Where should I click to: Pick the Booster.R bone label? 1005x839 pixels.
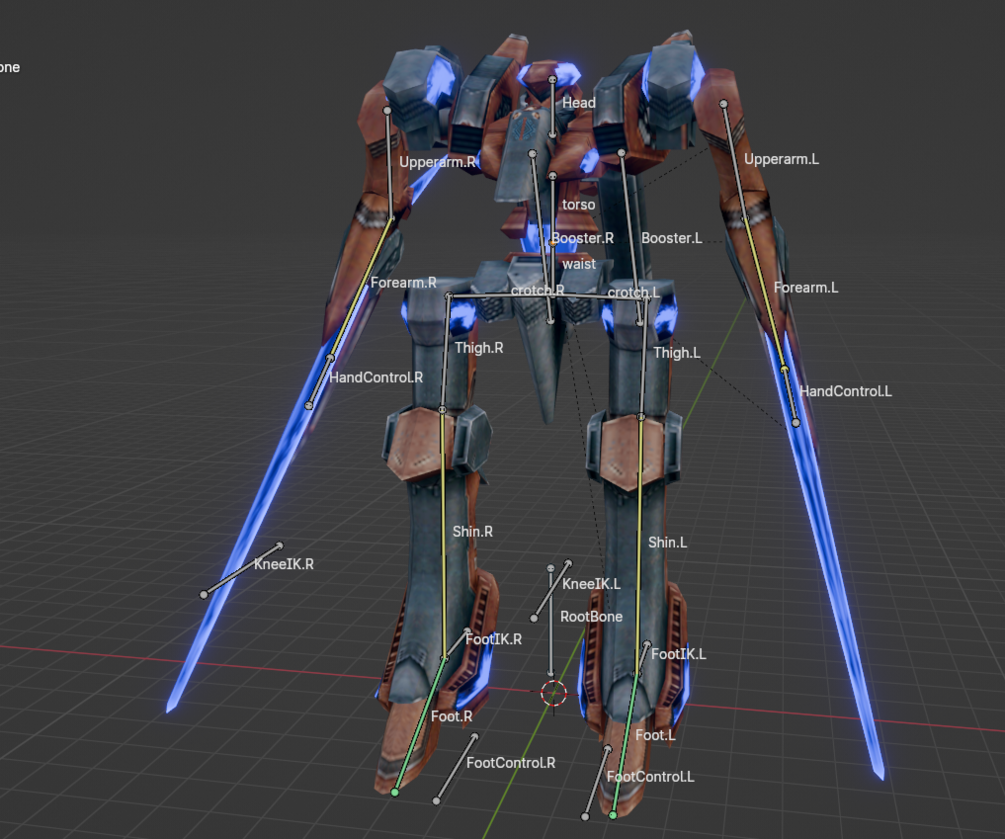[583, 238]
